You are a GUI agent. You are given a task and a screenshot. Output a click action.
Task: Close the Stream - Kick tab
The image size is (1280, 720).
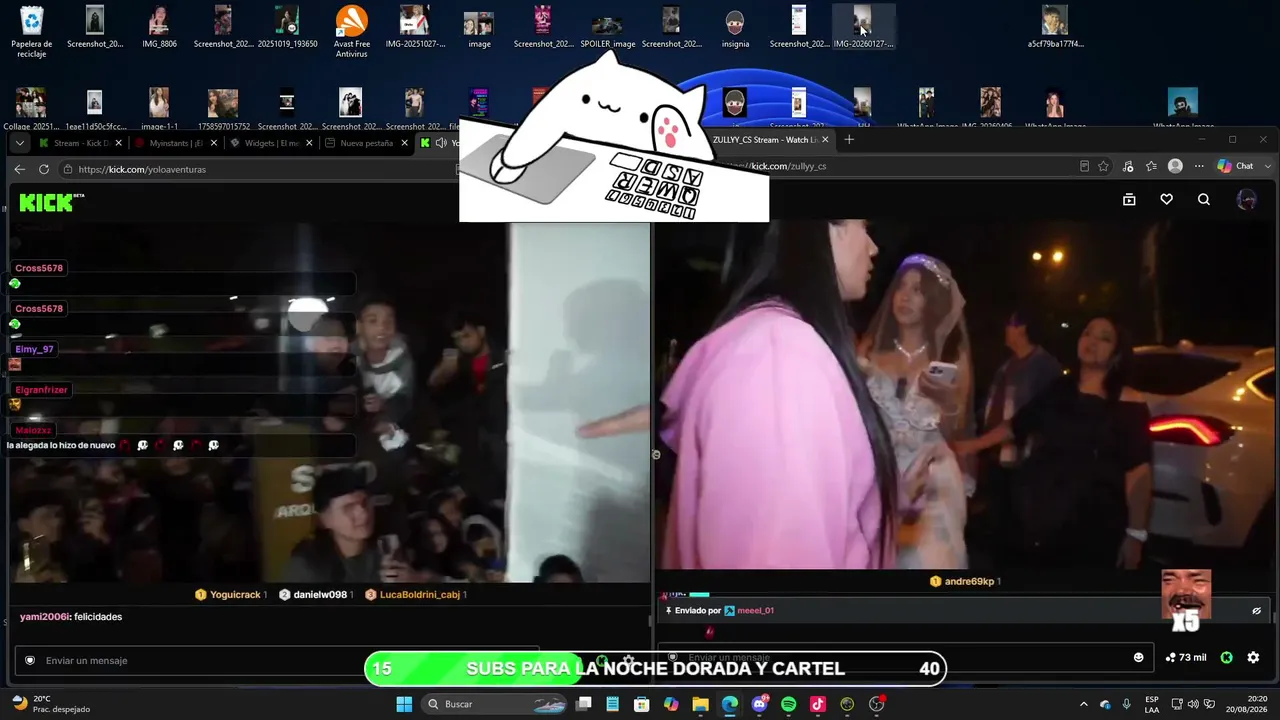click(117, 143)
